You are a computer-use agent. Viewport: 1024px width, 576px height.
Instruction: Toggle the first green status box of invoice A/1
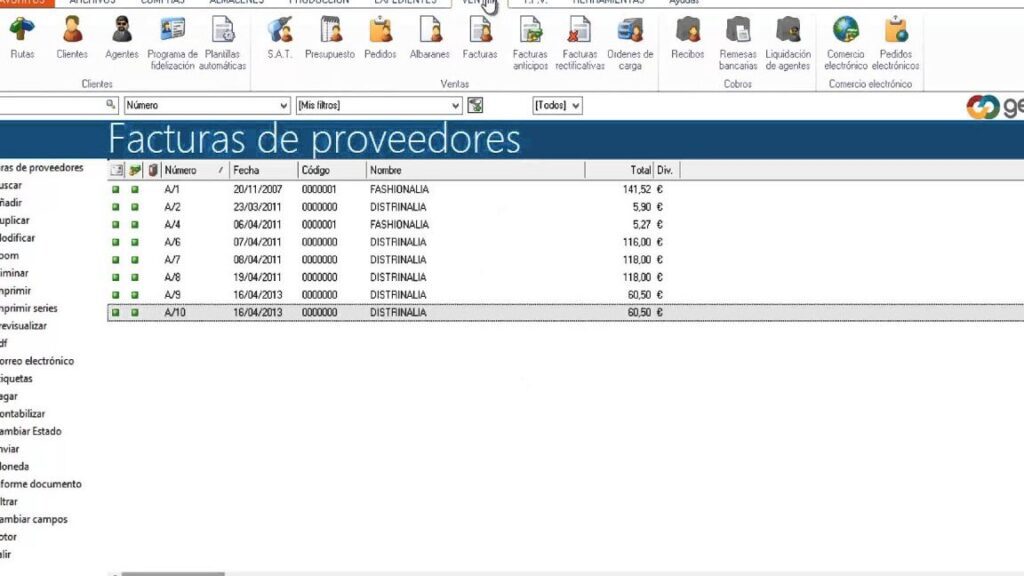pyautogui.click(x=116, y=189)
